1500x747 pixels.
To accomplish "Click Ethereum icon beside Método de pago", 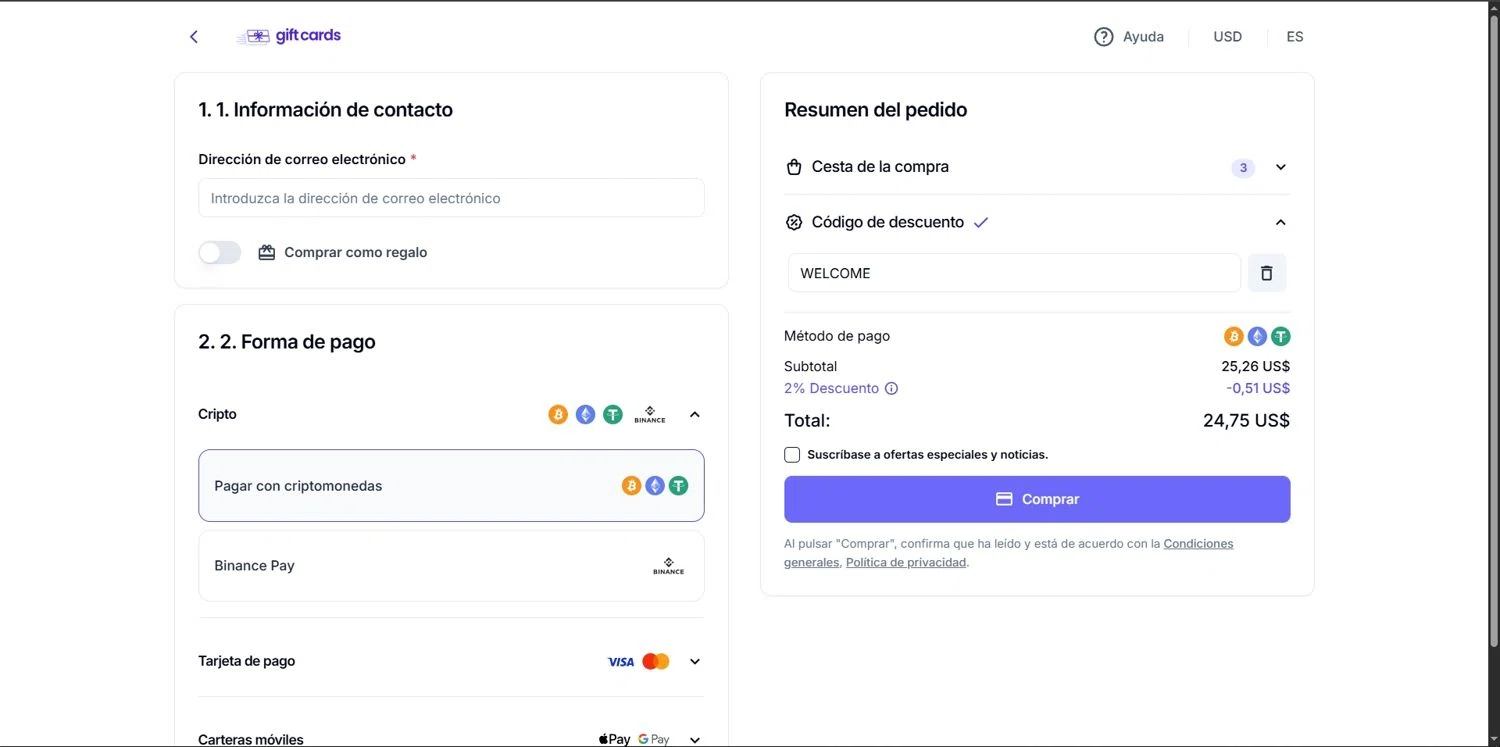I will (1257, 337).
